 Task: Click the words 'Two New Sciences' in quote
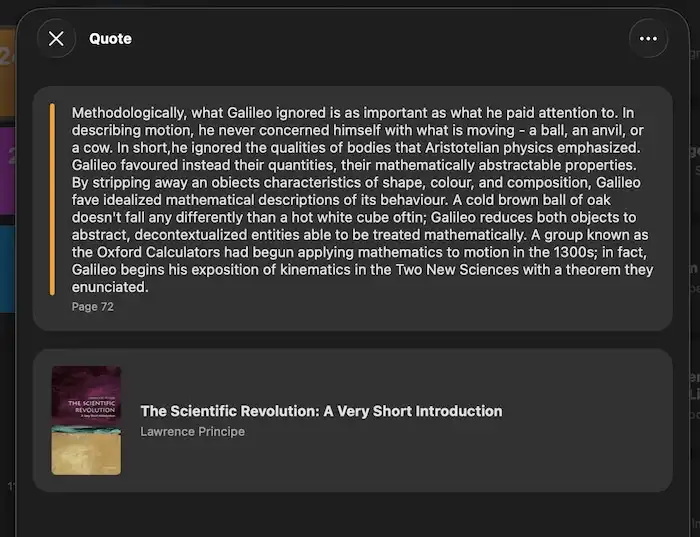pyautogui.click(x=471, y=270)
